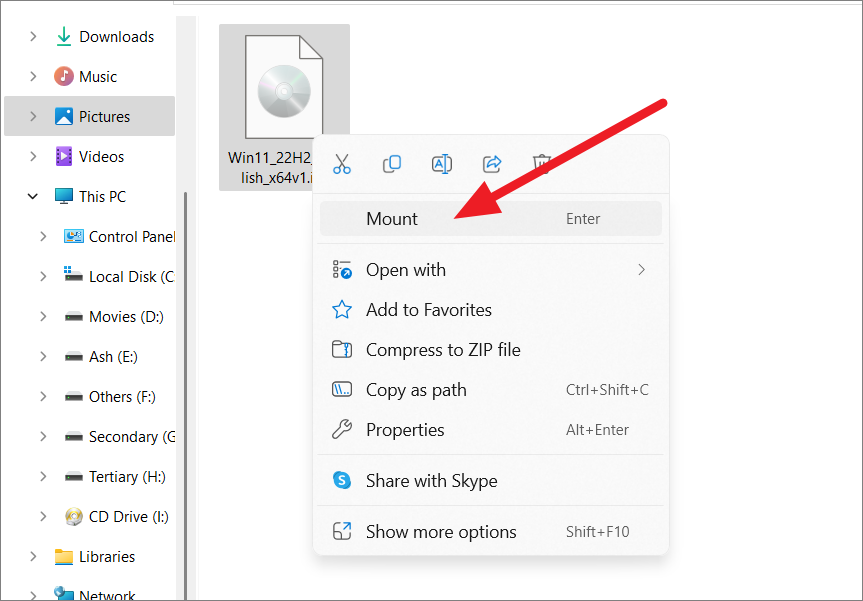Expand the Secondary (G:) chevron
Screen dimensions: 863x601
(x=43, y=436)
